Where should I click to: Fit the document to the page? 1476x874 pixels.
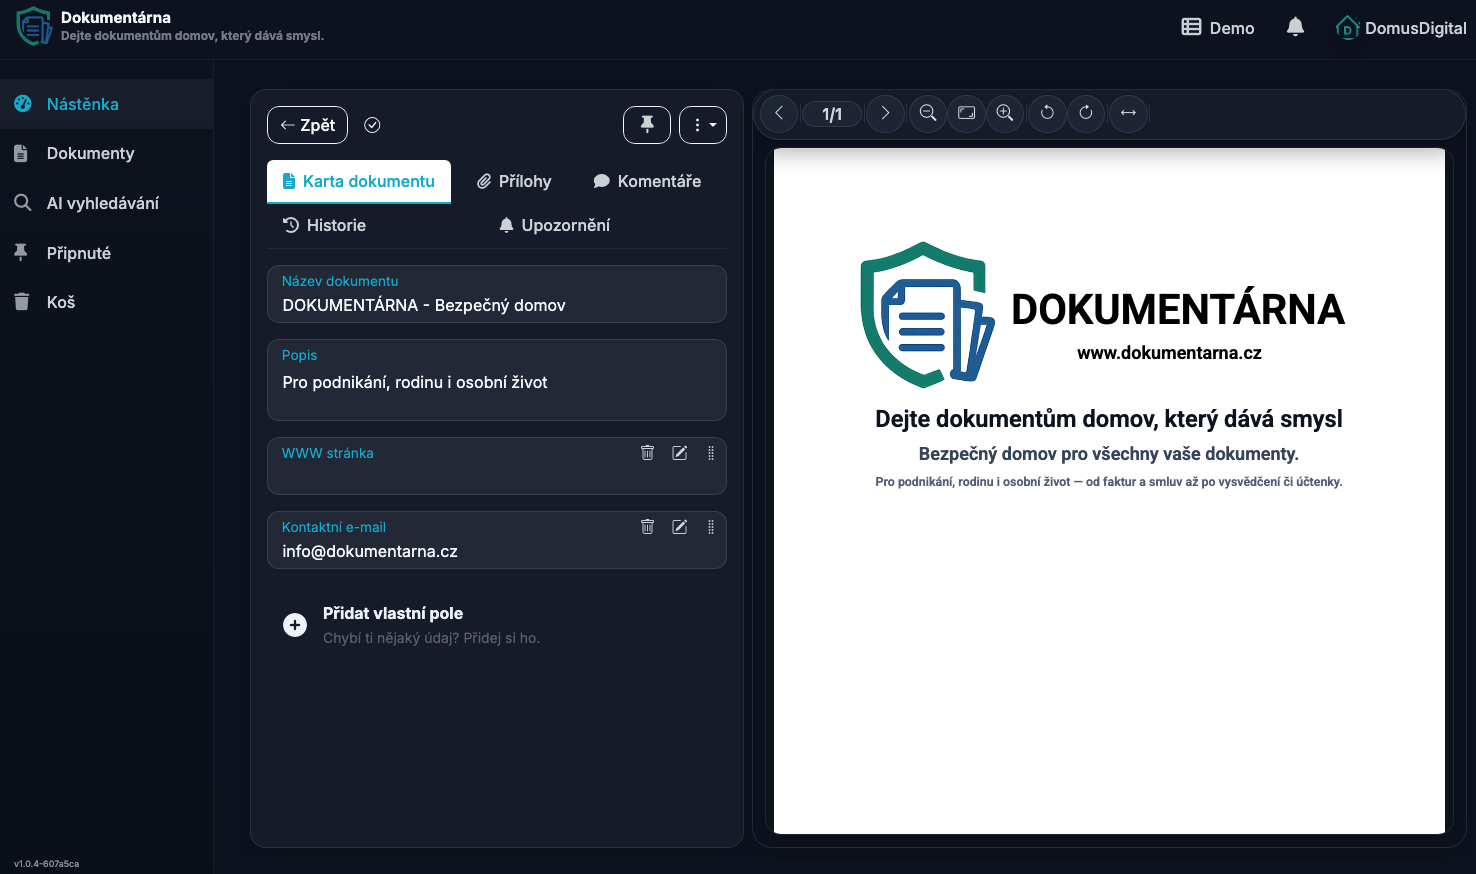pyautogui.click(x=966, y=113)
